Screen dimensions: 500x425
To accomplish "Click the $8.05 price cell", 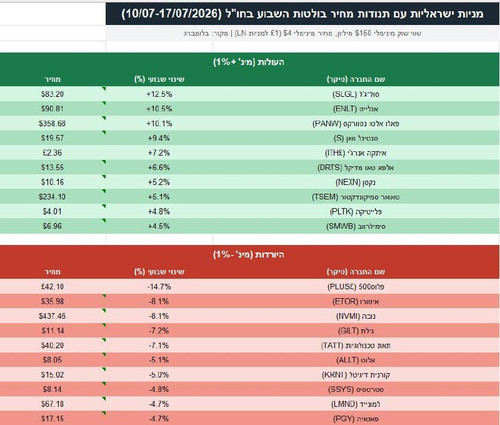I will click(x=53, y=360).
